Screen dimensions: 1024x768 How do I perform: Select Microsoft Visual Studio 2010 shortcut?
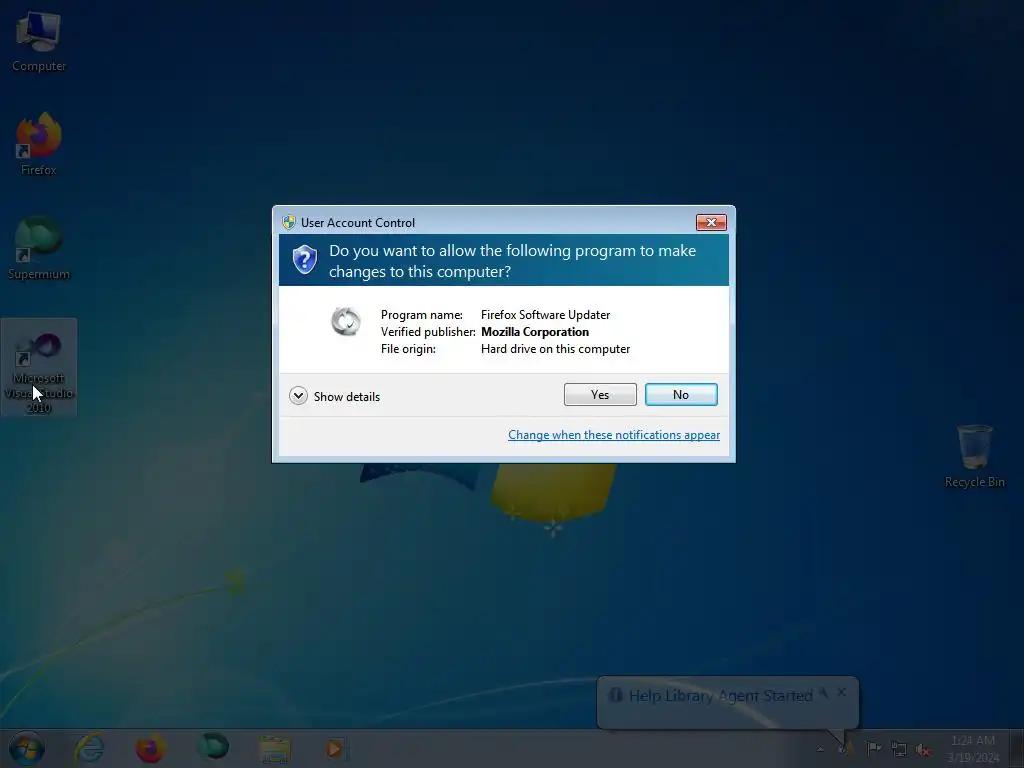click(39, 369)
